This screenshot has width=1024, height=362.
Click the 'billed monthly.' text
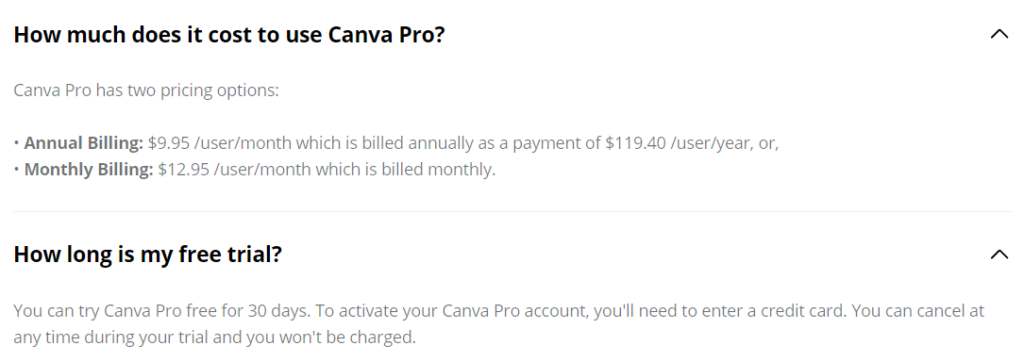[x=438, y=170]
